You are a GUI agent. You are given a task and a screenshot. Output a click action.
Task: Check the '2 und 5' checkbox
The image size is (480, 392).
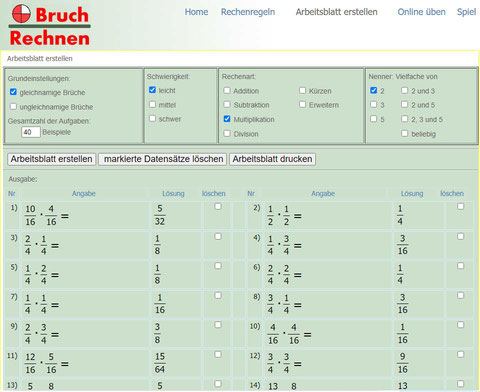[404, 104]
